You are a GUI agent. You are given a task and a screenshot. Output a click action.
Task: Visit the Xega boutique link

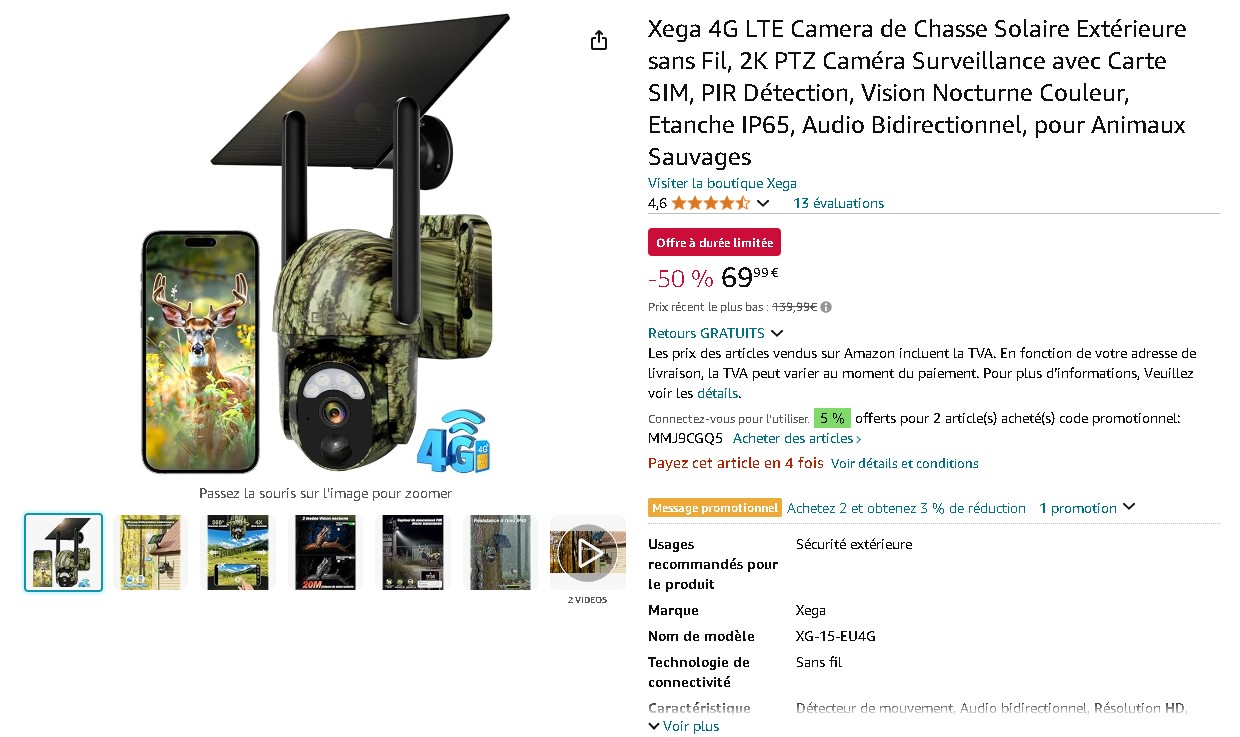coord(722,183)
